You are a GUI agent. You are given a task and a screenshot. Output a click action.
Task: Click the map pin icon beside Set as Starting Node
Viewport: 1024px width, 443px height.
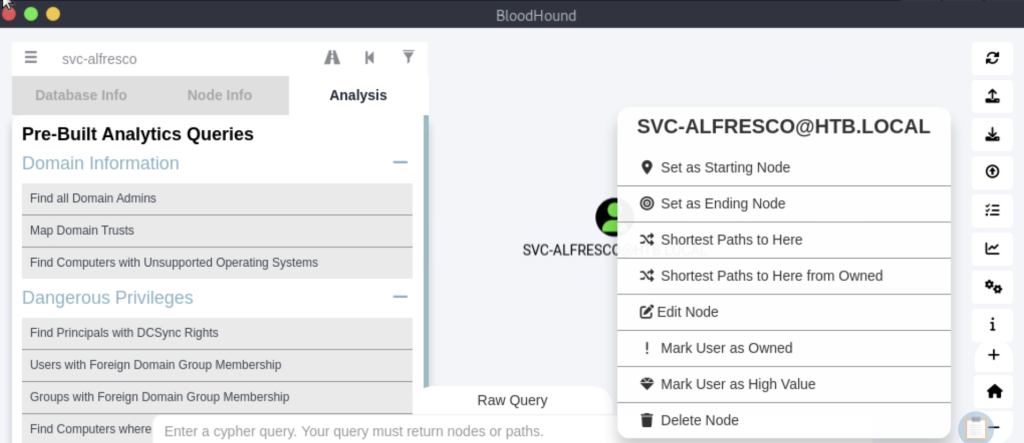click(x=647, y=167)
